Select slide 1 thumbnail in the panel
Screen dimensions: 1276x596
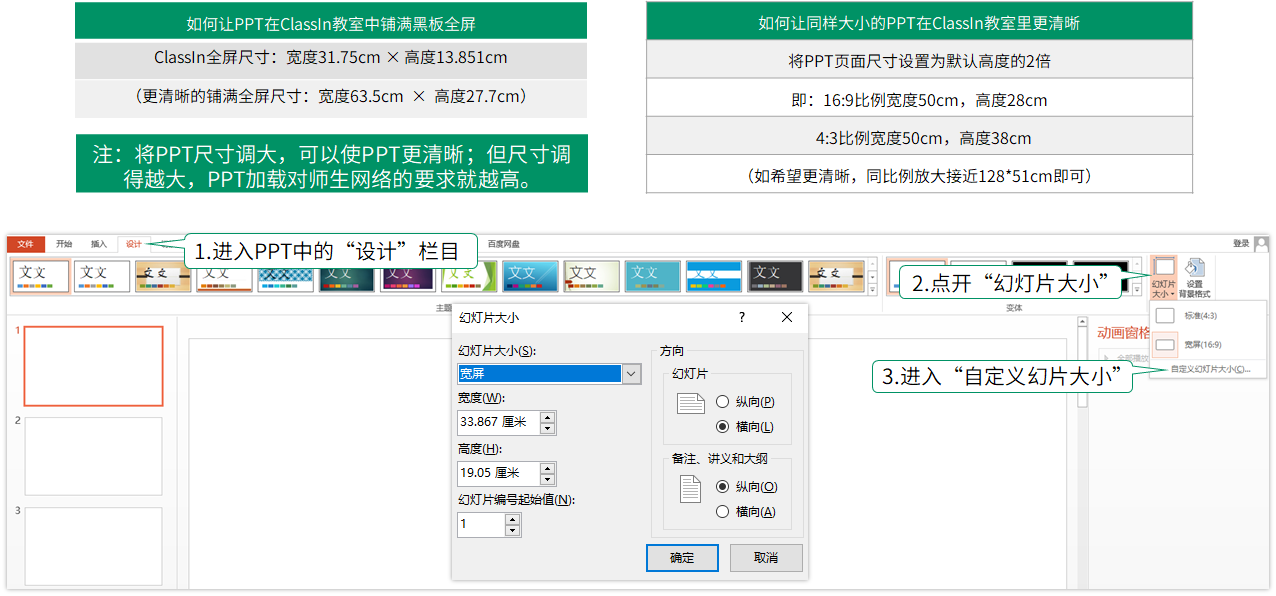click(x=94, y=366)
